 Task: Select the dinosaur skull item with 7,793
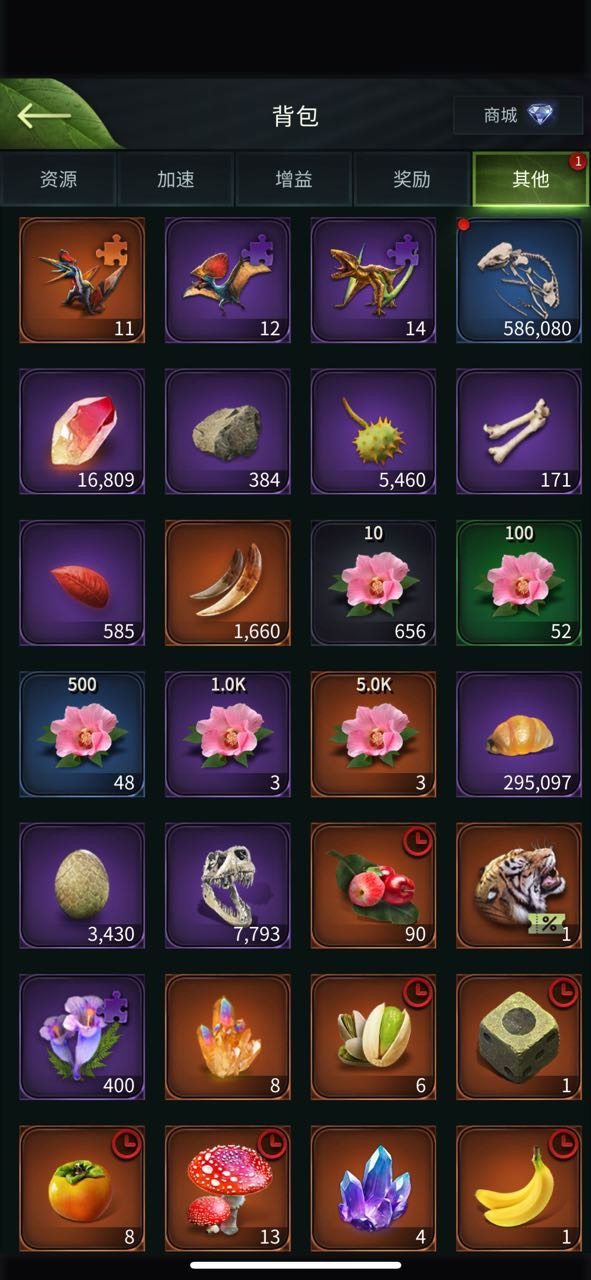coord(228,886)
